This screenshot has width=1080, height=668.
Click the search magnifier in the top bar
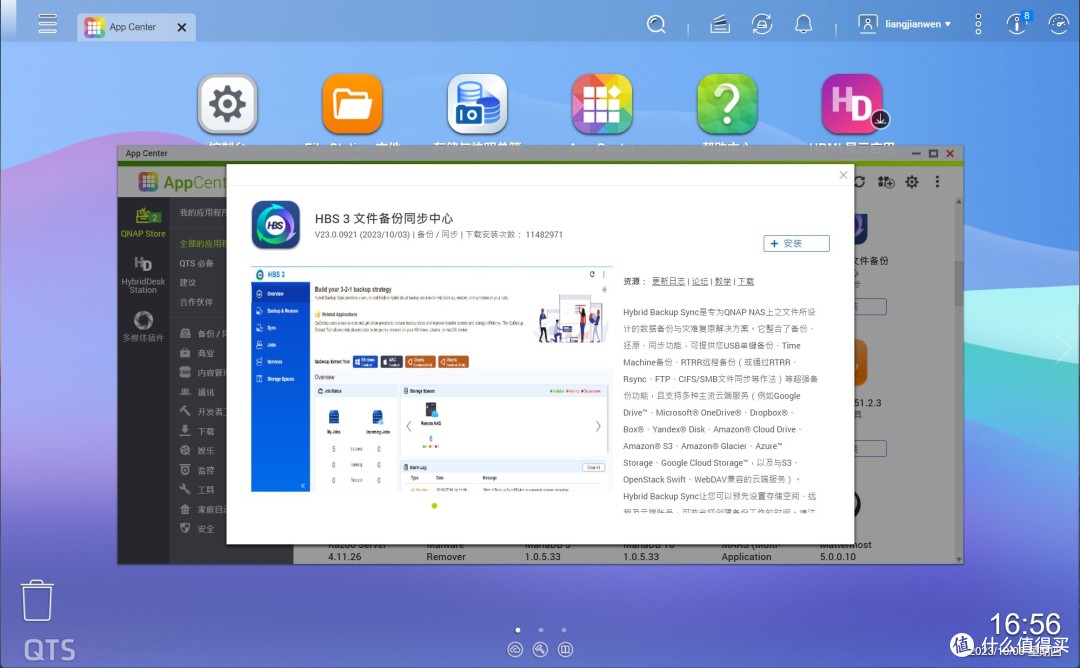(656, 25)
